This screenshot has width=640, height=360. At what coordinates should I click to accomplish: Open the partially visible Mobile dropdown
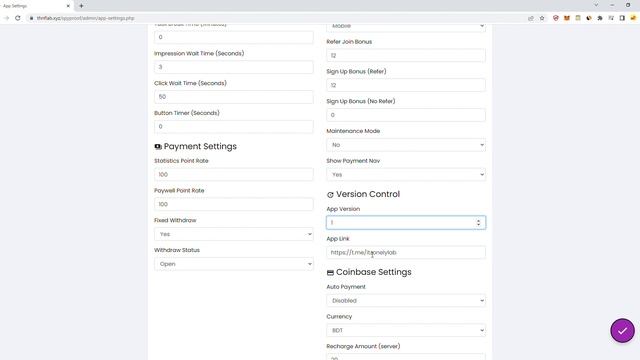406,27
